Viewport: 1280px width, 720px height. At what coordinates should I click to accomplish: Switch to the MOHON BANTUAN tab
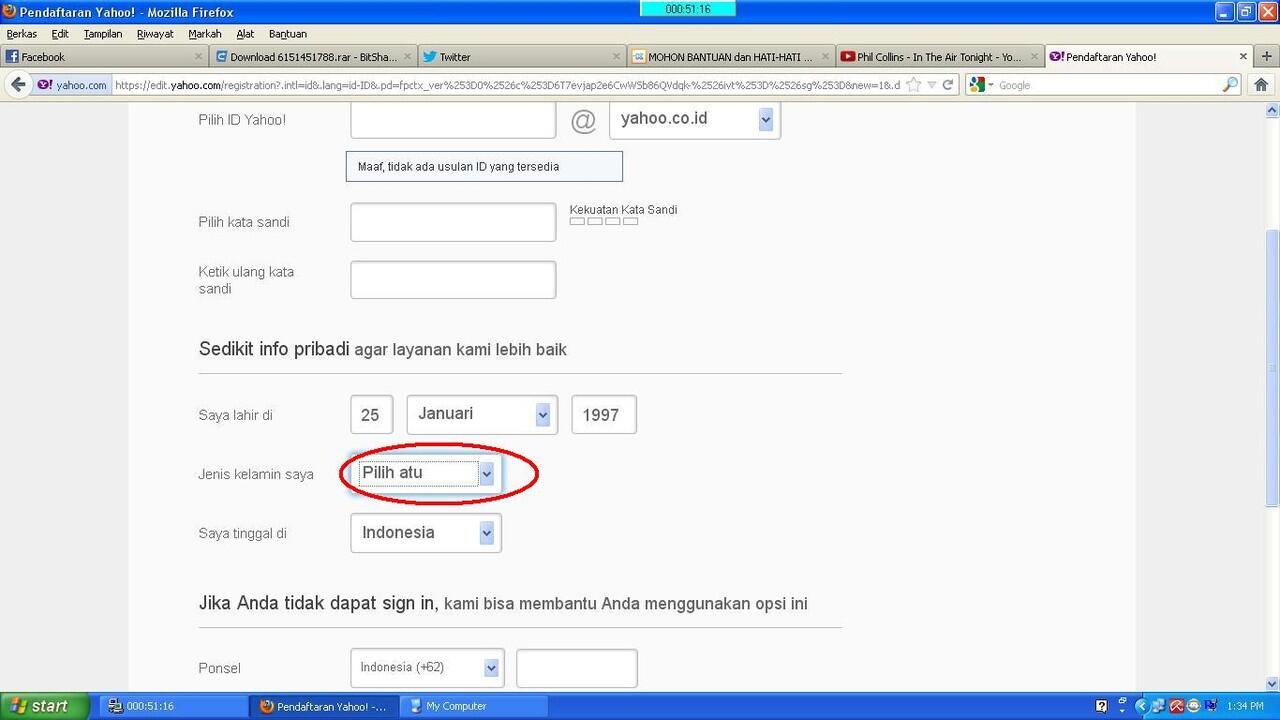coord(730,57)
